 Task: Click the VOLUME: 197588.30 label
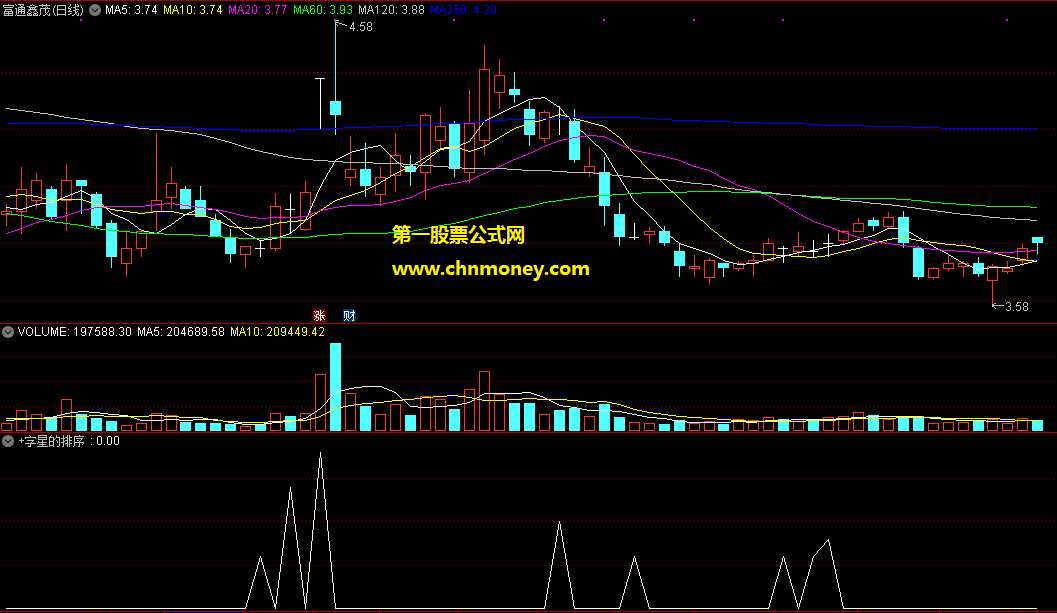(75, 332)
